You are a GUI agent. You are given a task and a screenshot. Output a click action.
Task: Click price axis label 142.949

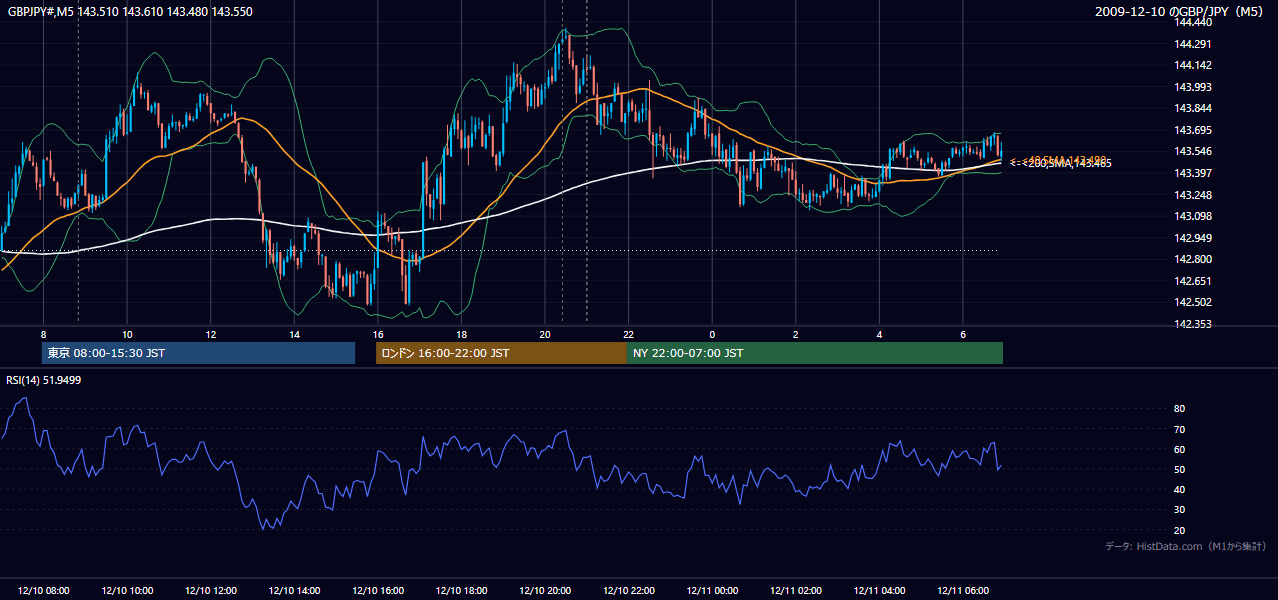pos(1194,238)
